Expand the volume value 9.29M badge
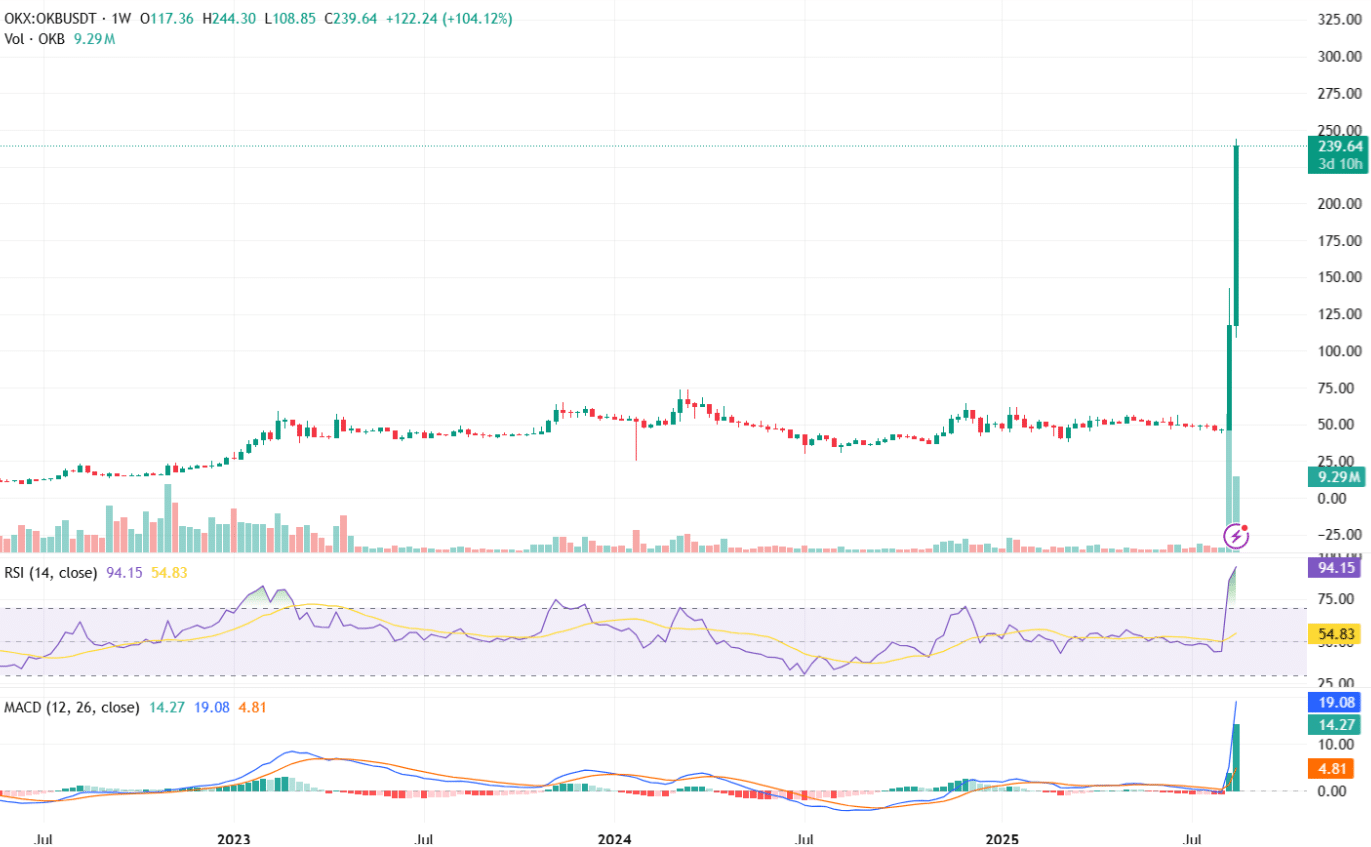The height and width of the screenshot is (847, 1371). pos(1338,477)
